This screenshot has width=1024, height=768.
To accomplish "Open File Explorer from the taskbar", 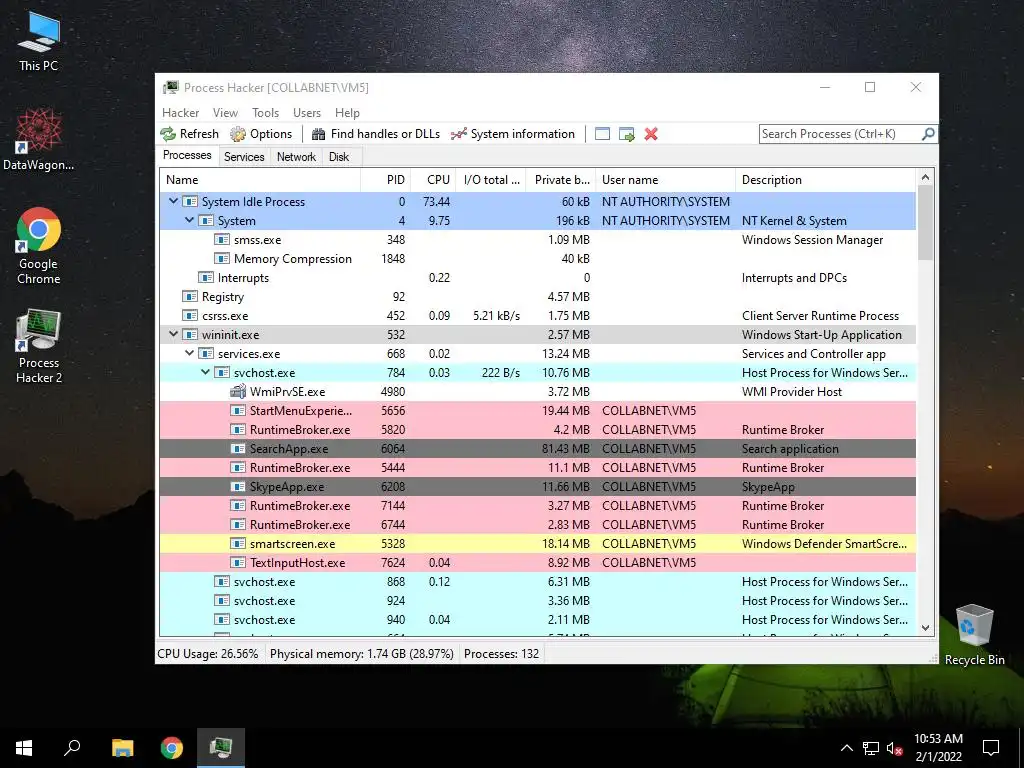I will tap(122, 748).
